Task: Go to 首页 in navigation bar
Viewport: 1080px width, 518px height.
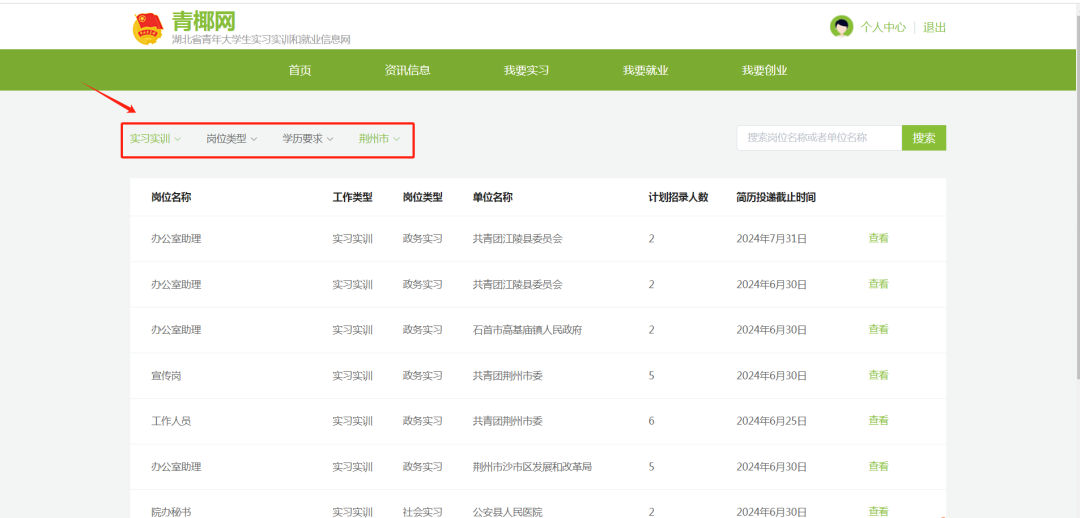Action: click(300, 70)
